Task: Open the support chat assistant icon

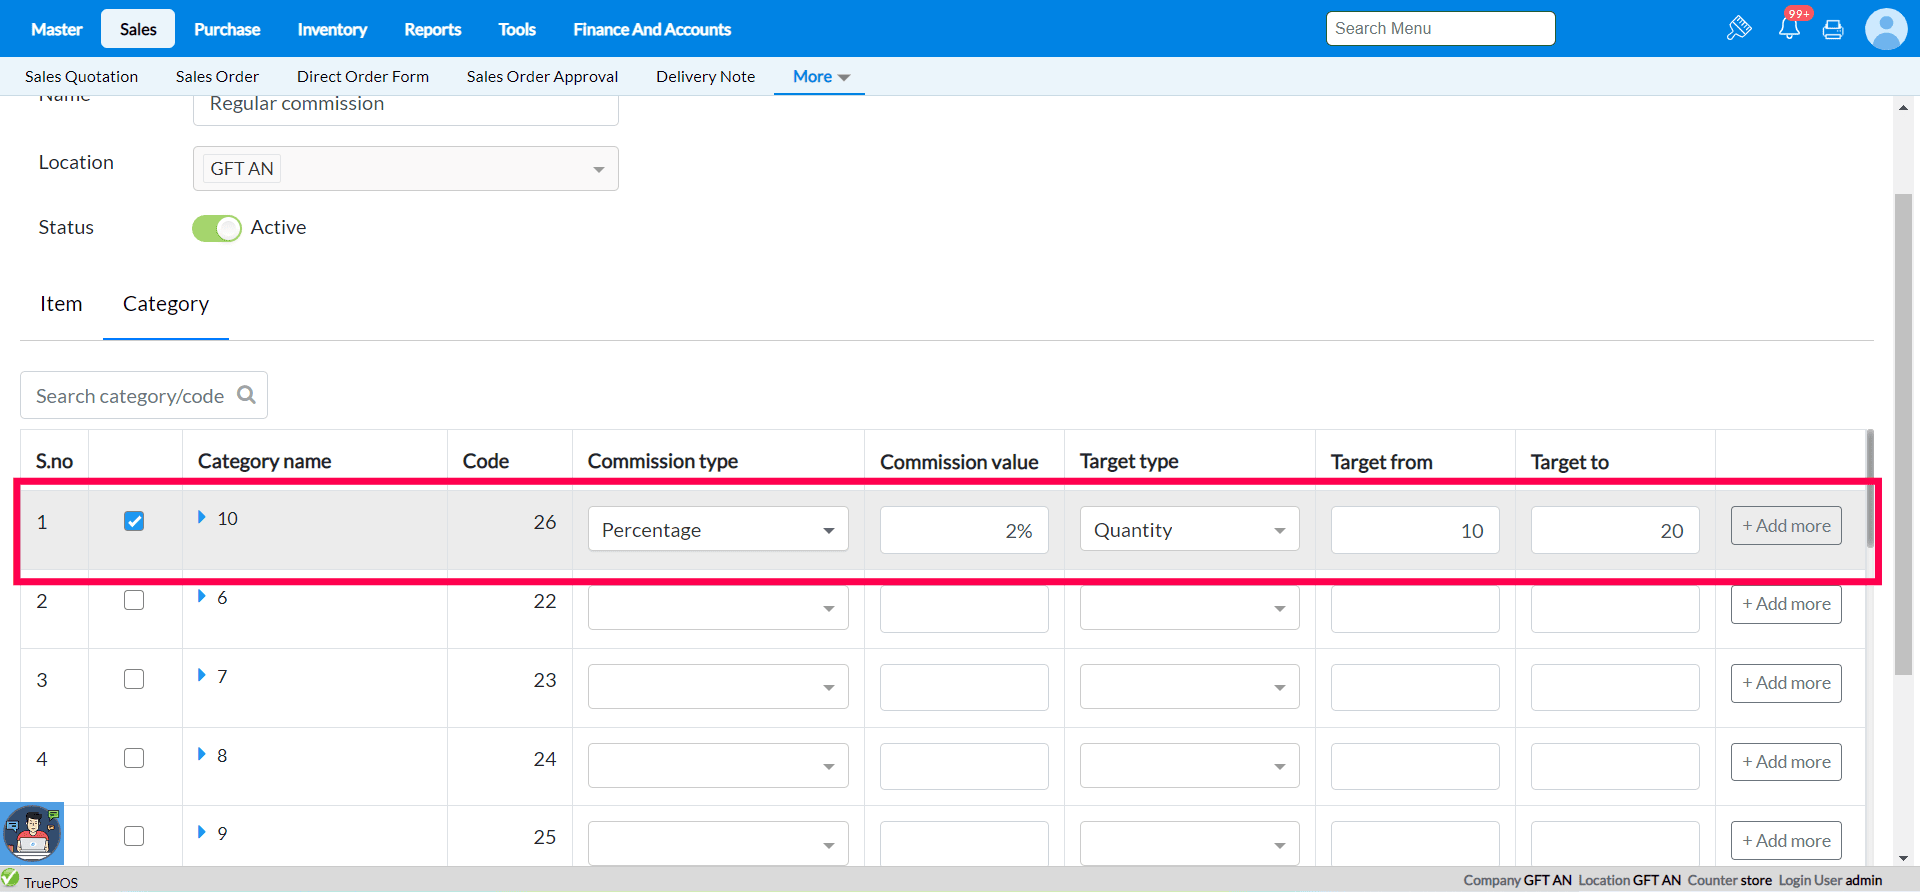Action: 32,833
